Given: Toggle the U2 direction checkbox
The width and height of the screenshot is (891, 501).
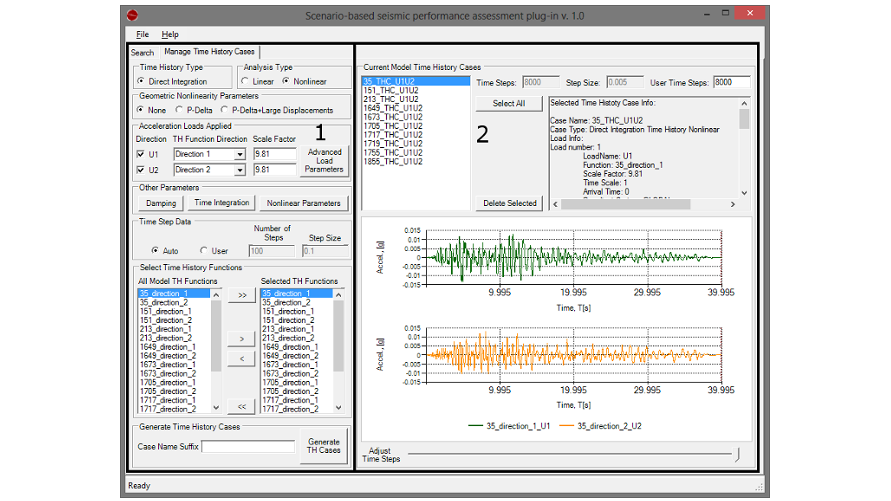Looking at the screenshot, I should 140,170.
